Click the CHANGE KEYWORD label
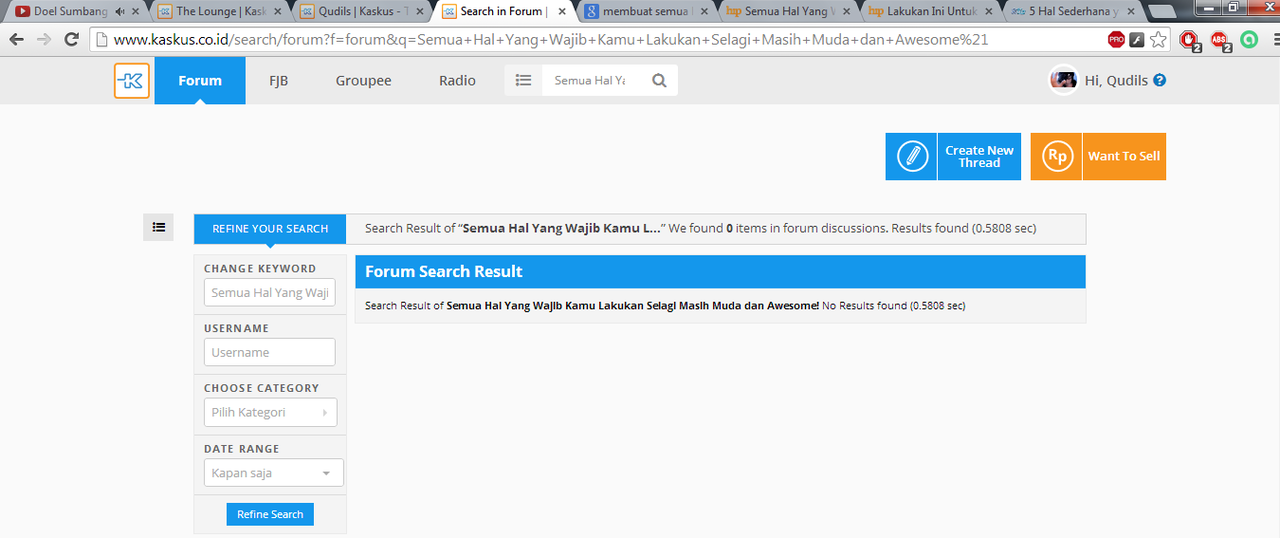 (260, 268)
